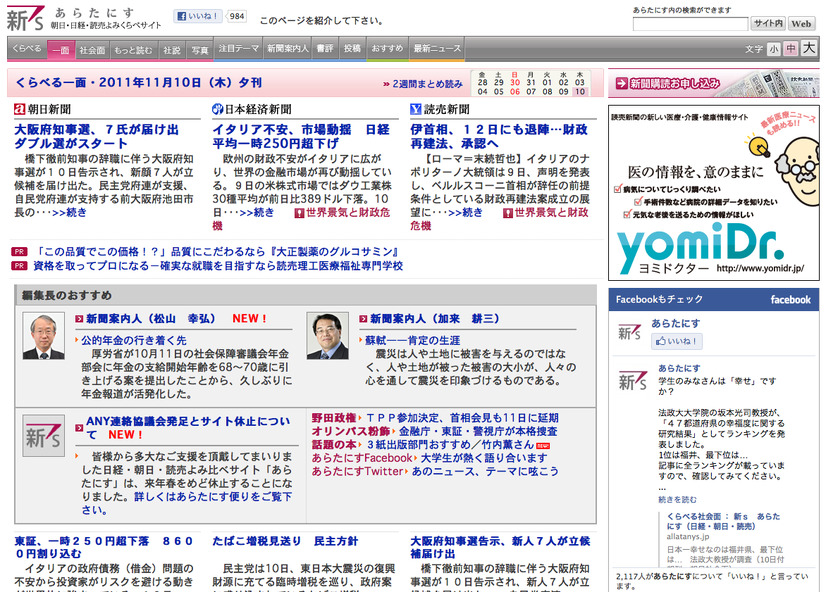Select large font size 大
826x592 pixels.
click(x=809, y=48)
